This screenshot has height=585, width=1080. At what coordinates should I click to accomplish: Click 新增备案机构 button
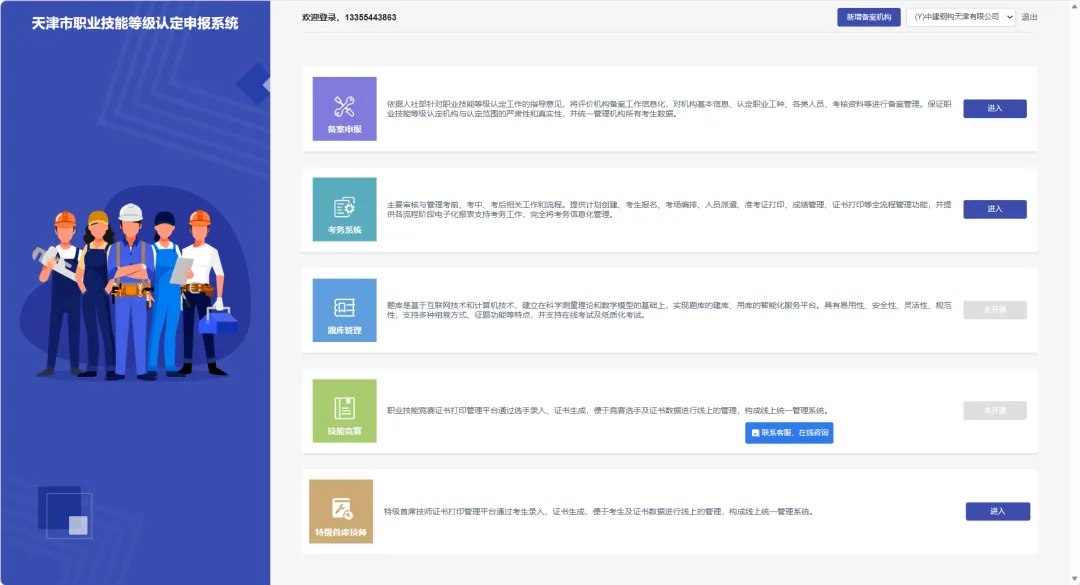click(x=869, y=17)
